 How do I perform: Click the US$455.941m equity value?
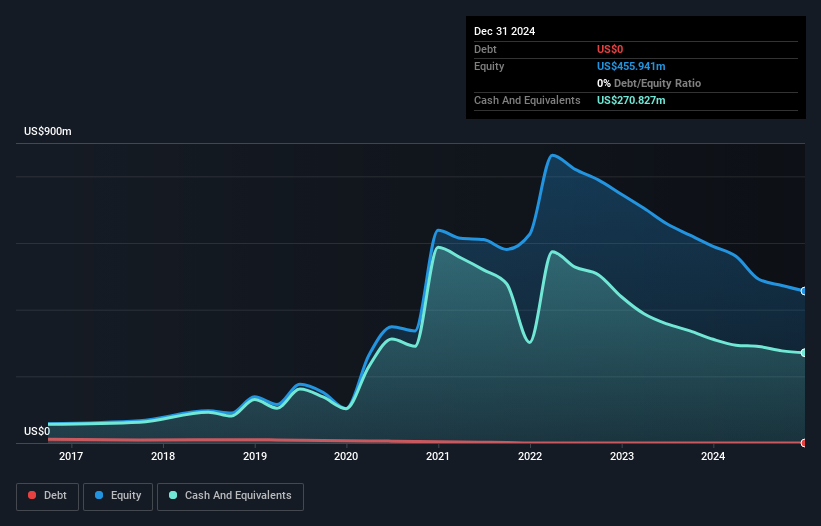pyautogui.click(x=631, y=66)
